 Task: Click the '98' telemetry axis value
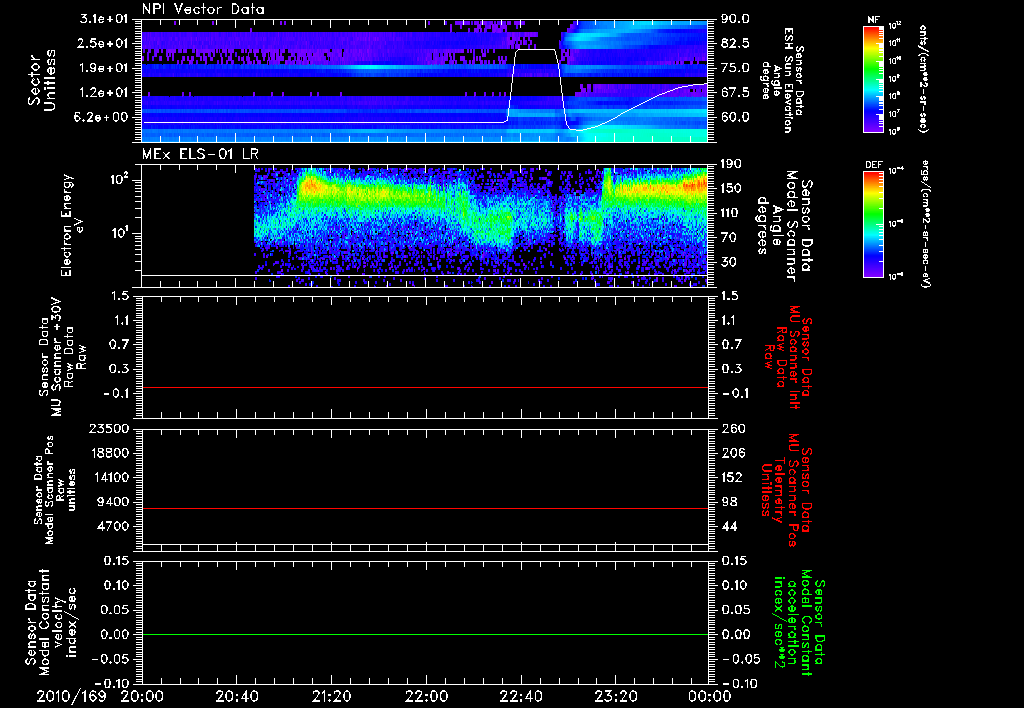(729, 502)
